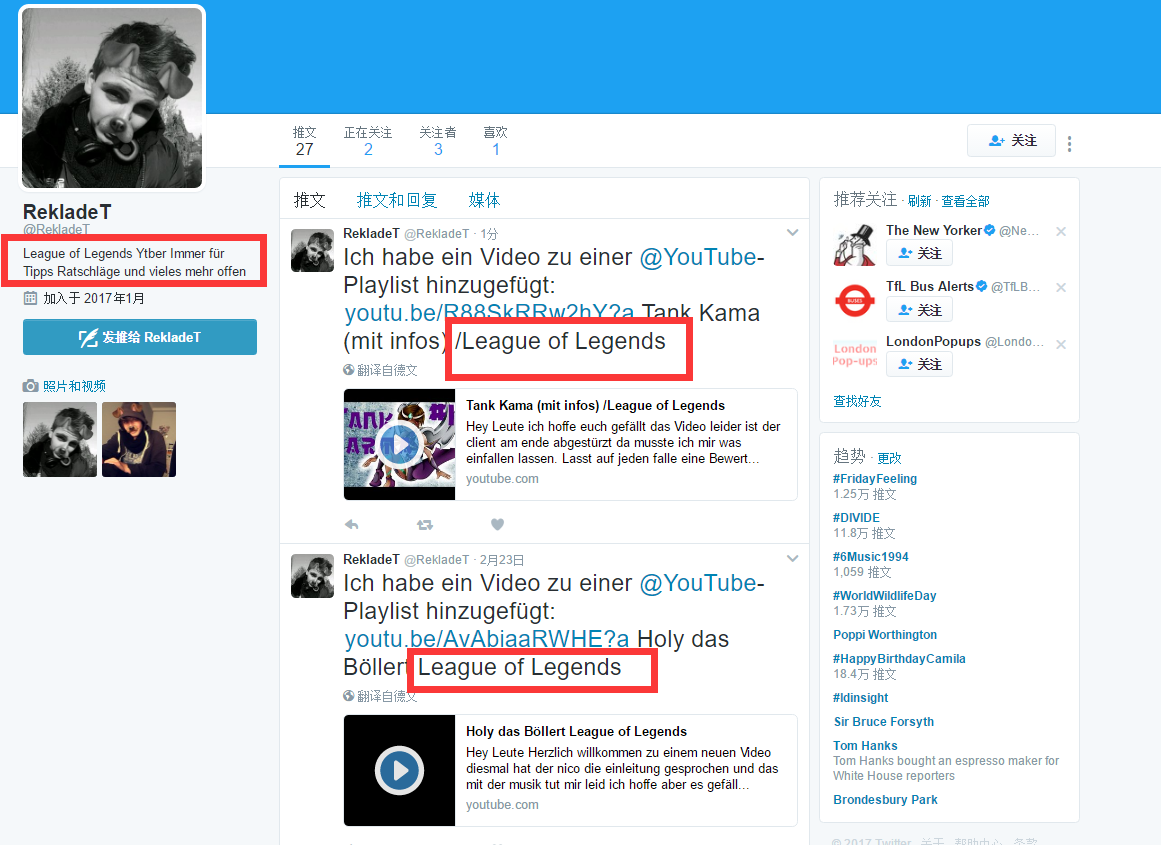Switch to the 媒体 tab
The height and width of the screenshot is (845, 1161).
pyautogui.click(x=484, y=200)
